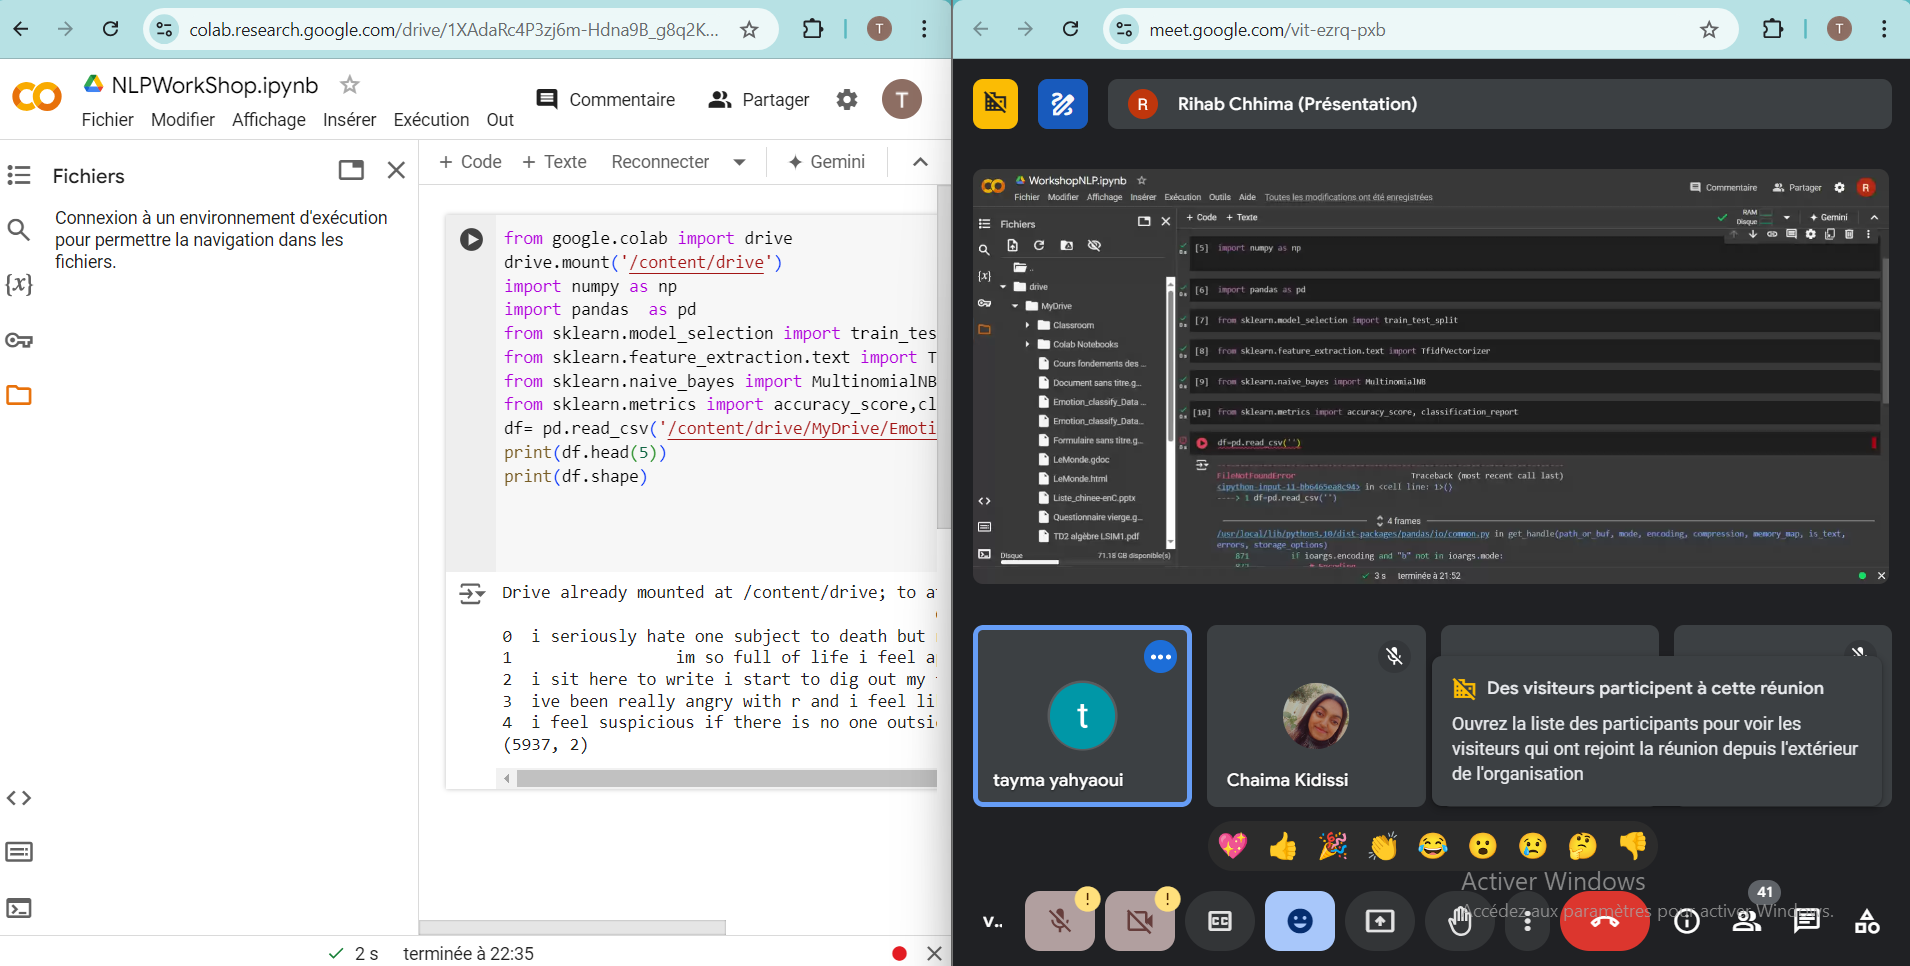Open more options on tayma yahyaoui tile
1910x966 pixels.
point(1160,657)
